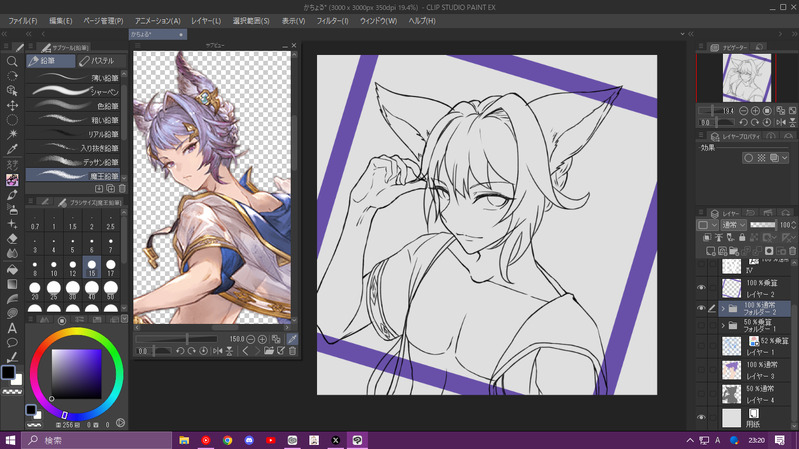
Task: Select the text tool
Action: coord(12,328)
